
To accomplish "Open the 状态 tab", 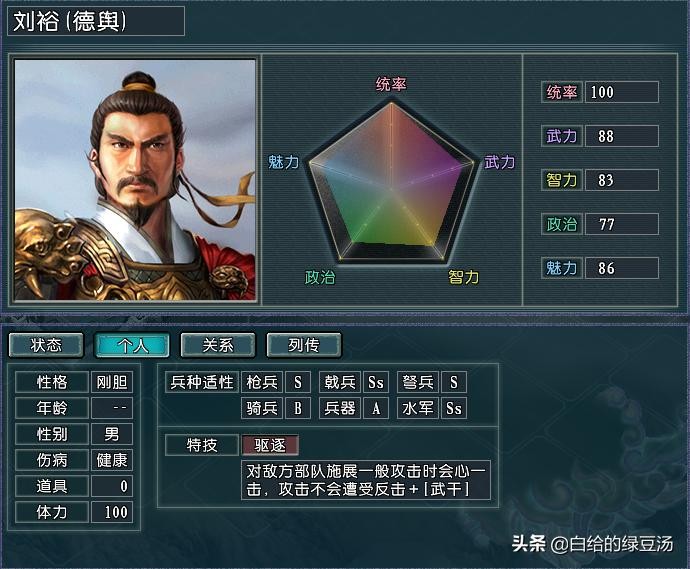I will click(x=46, y=345).
